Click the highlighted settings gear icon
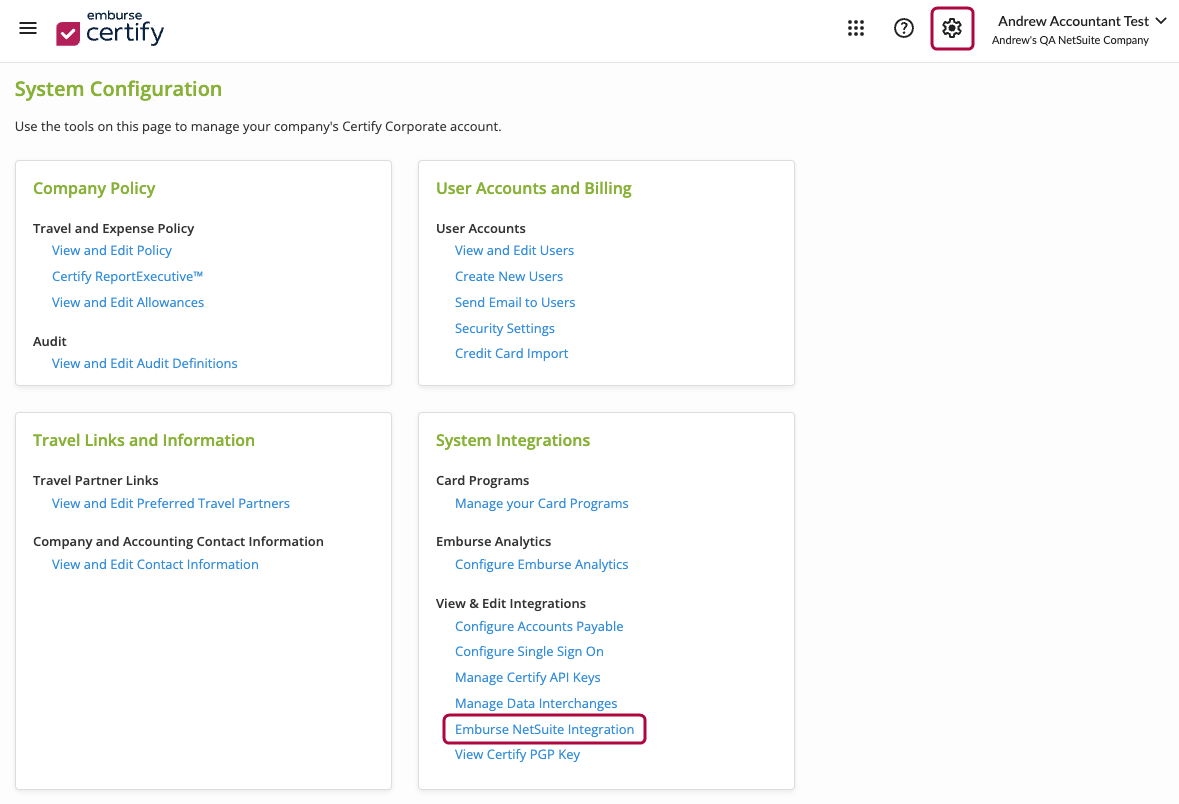This screenshot has width=1179, height=804. [951, 28]
